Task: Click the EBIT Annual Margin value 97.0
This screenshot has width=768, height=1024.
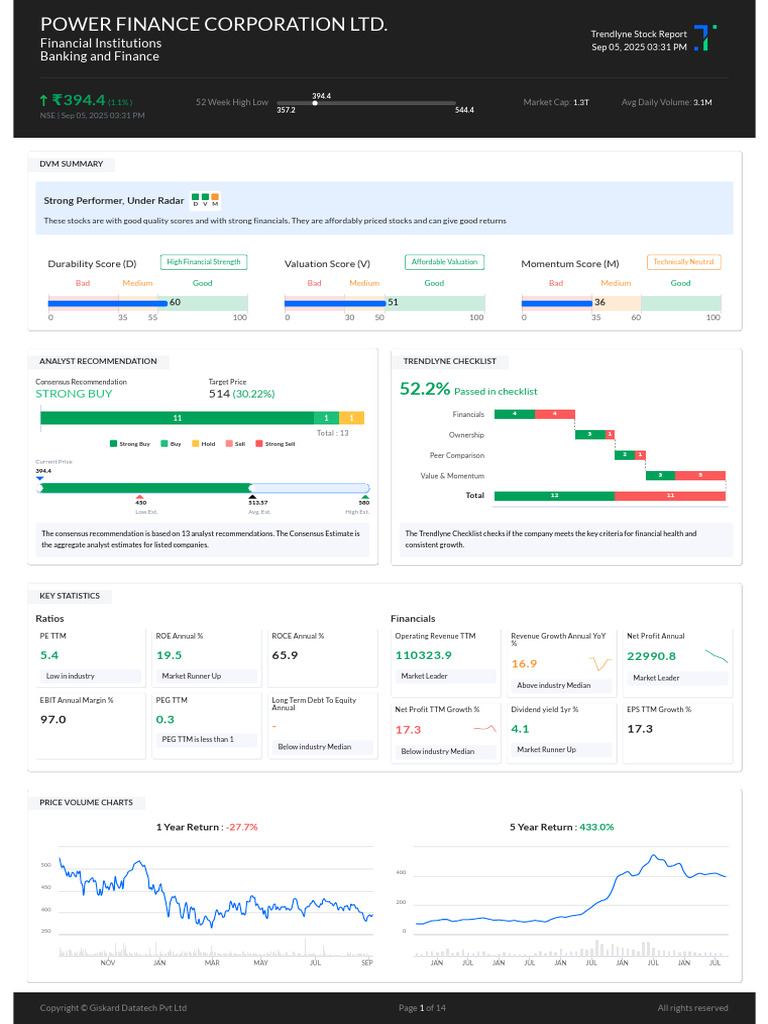Action: (53, 720)
